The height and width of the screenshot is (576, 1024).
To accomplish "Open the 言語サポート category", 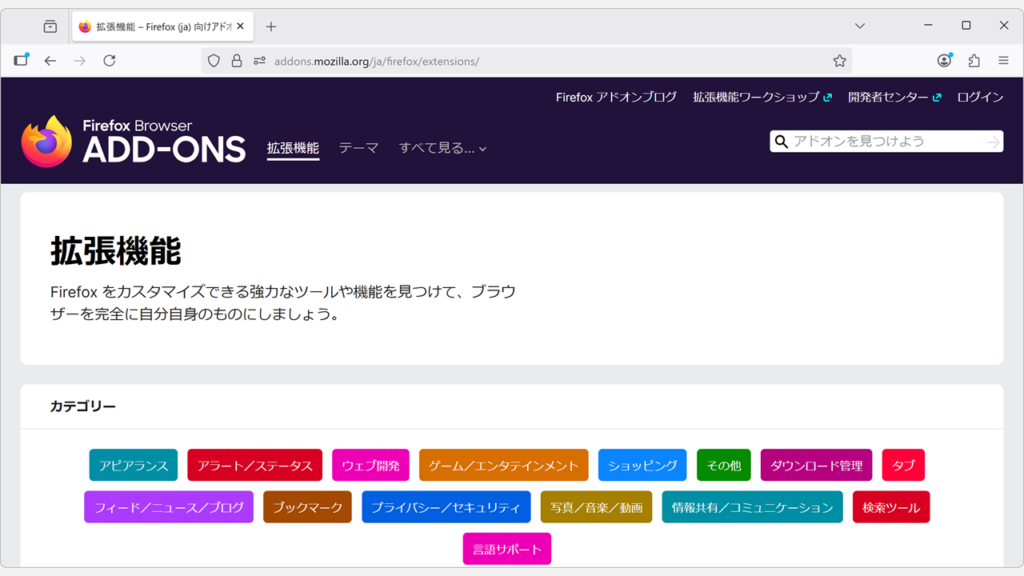I will click(507, 549).
